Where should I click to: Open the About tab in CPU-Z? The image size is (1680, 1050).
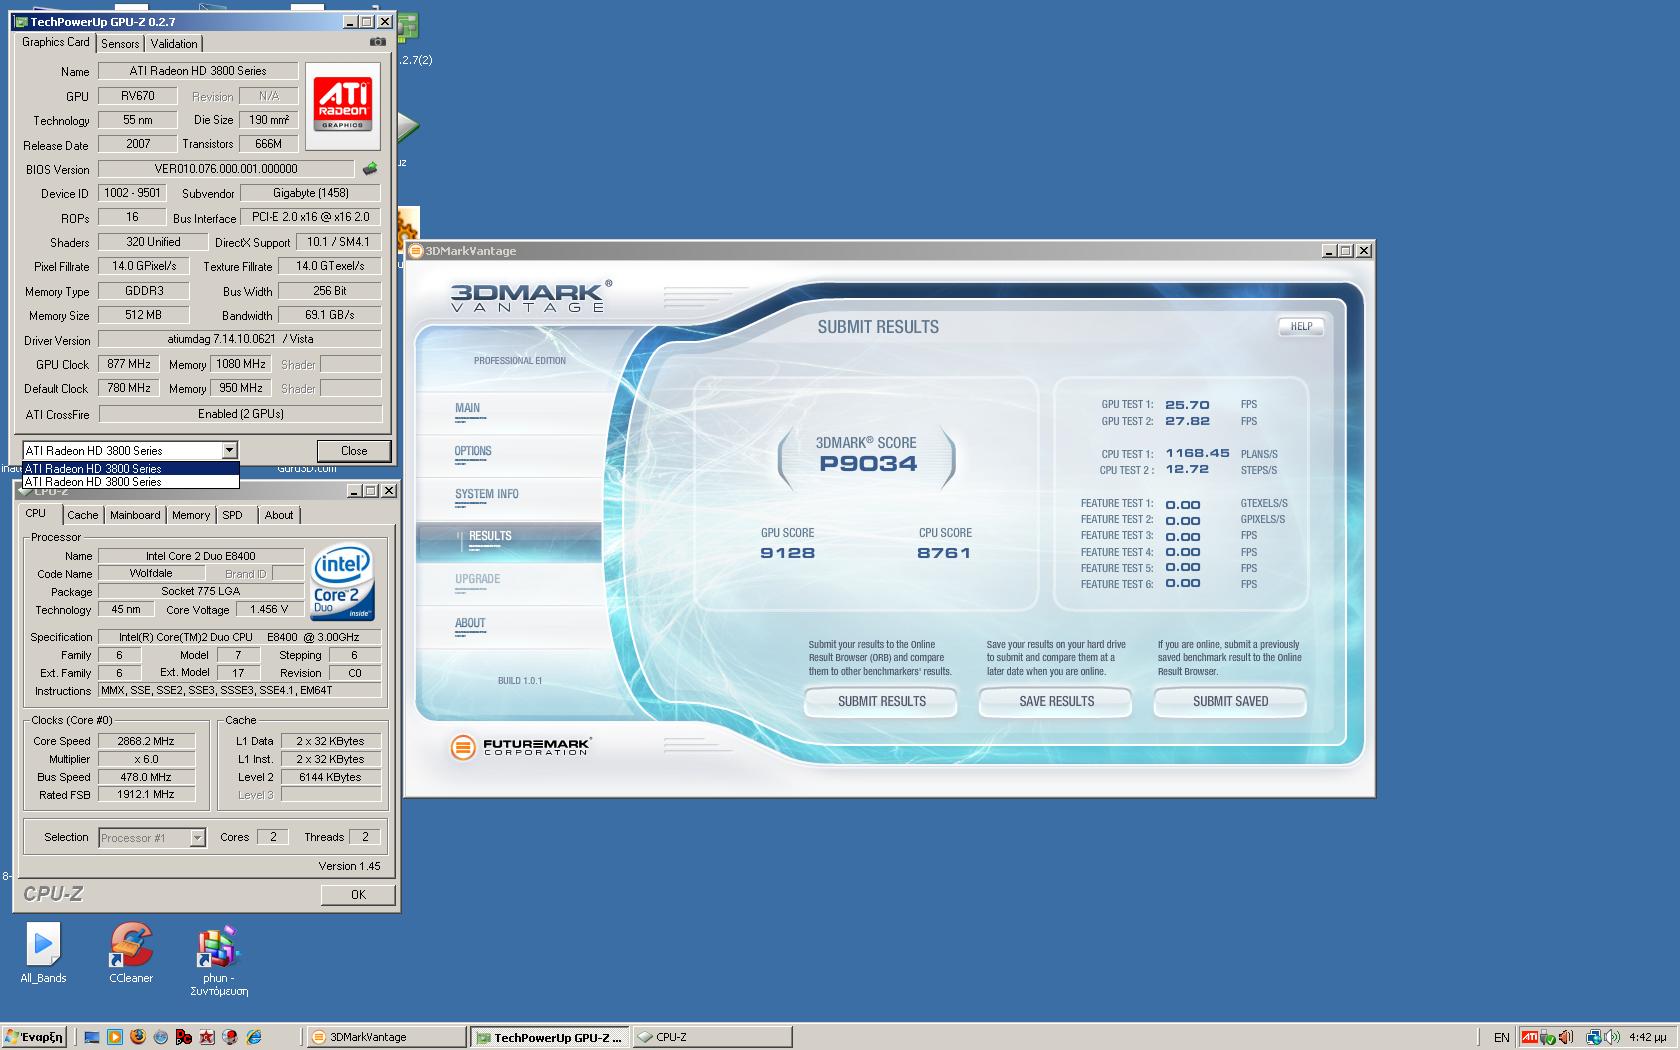(x=279, y=515)
